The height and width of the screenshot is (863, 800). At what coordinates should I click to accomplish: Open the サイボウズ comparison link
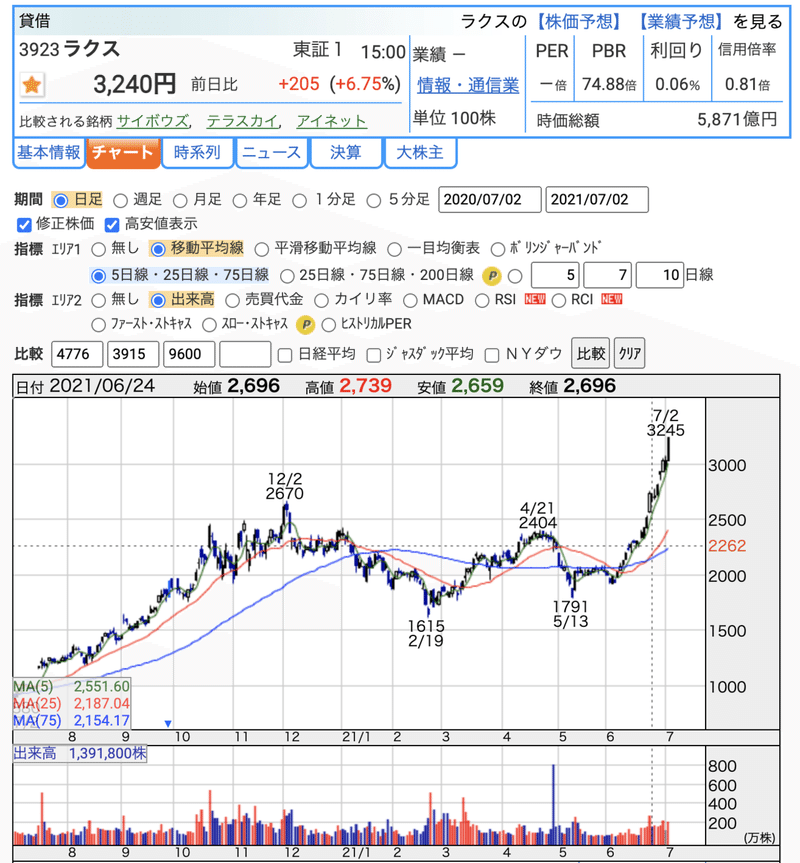coord(152,121)
